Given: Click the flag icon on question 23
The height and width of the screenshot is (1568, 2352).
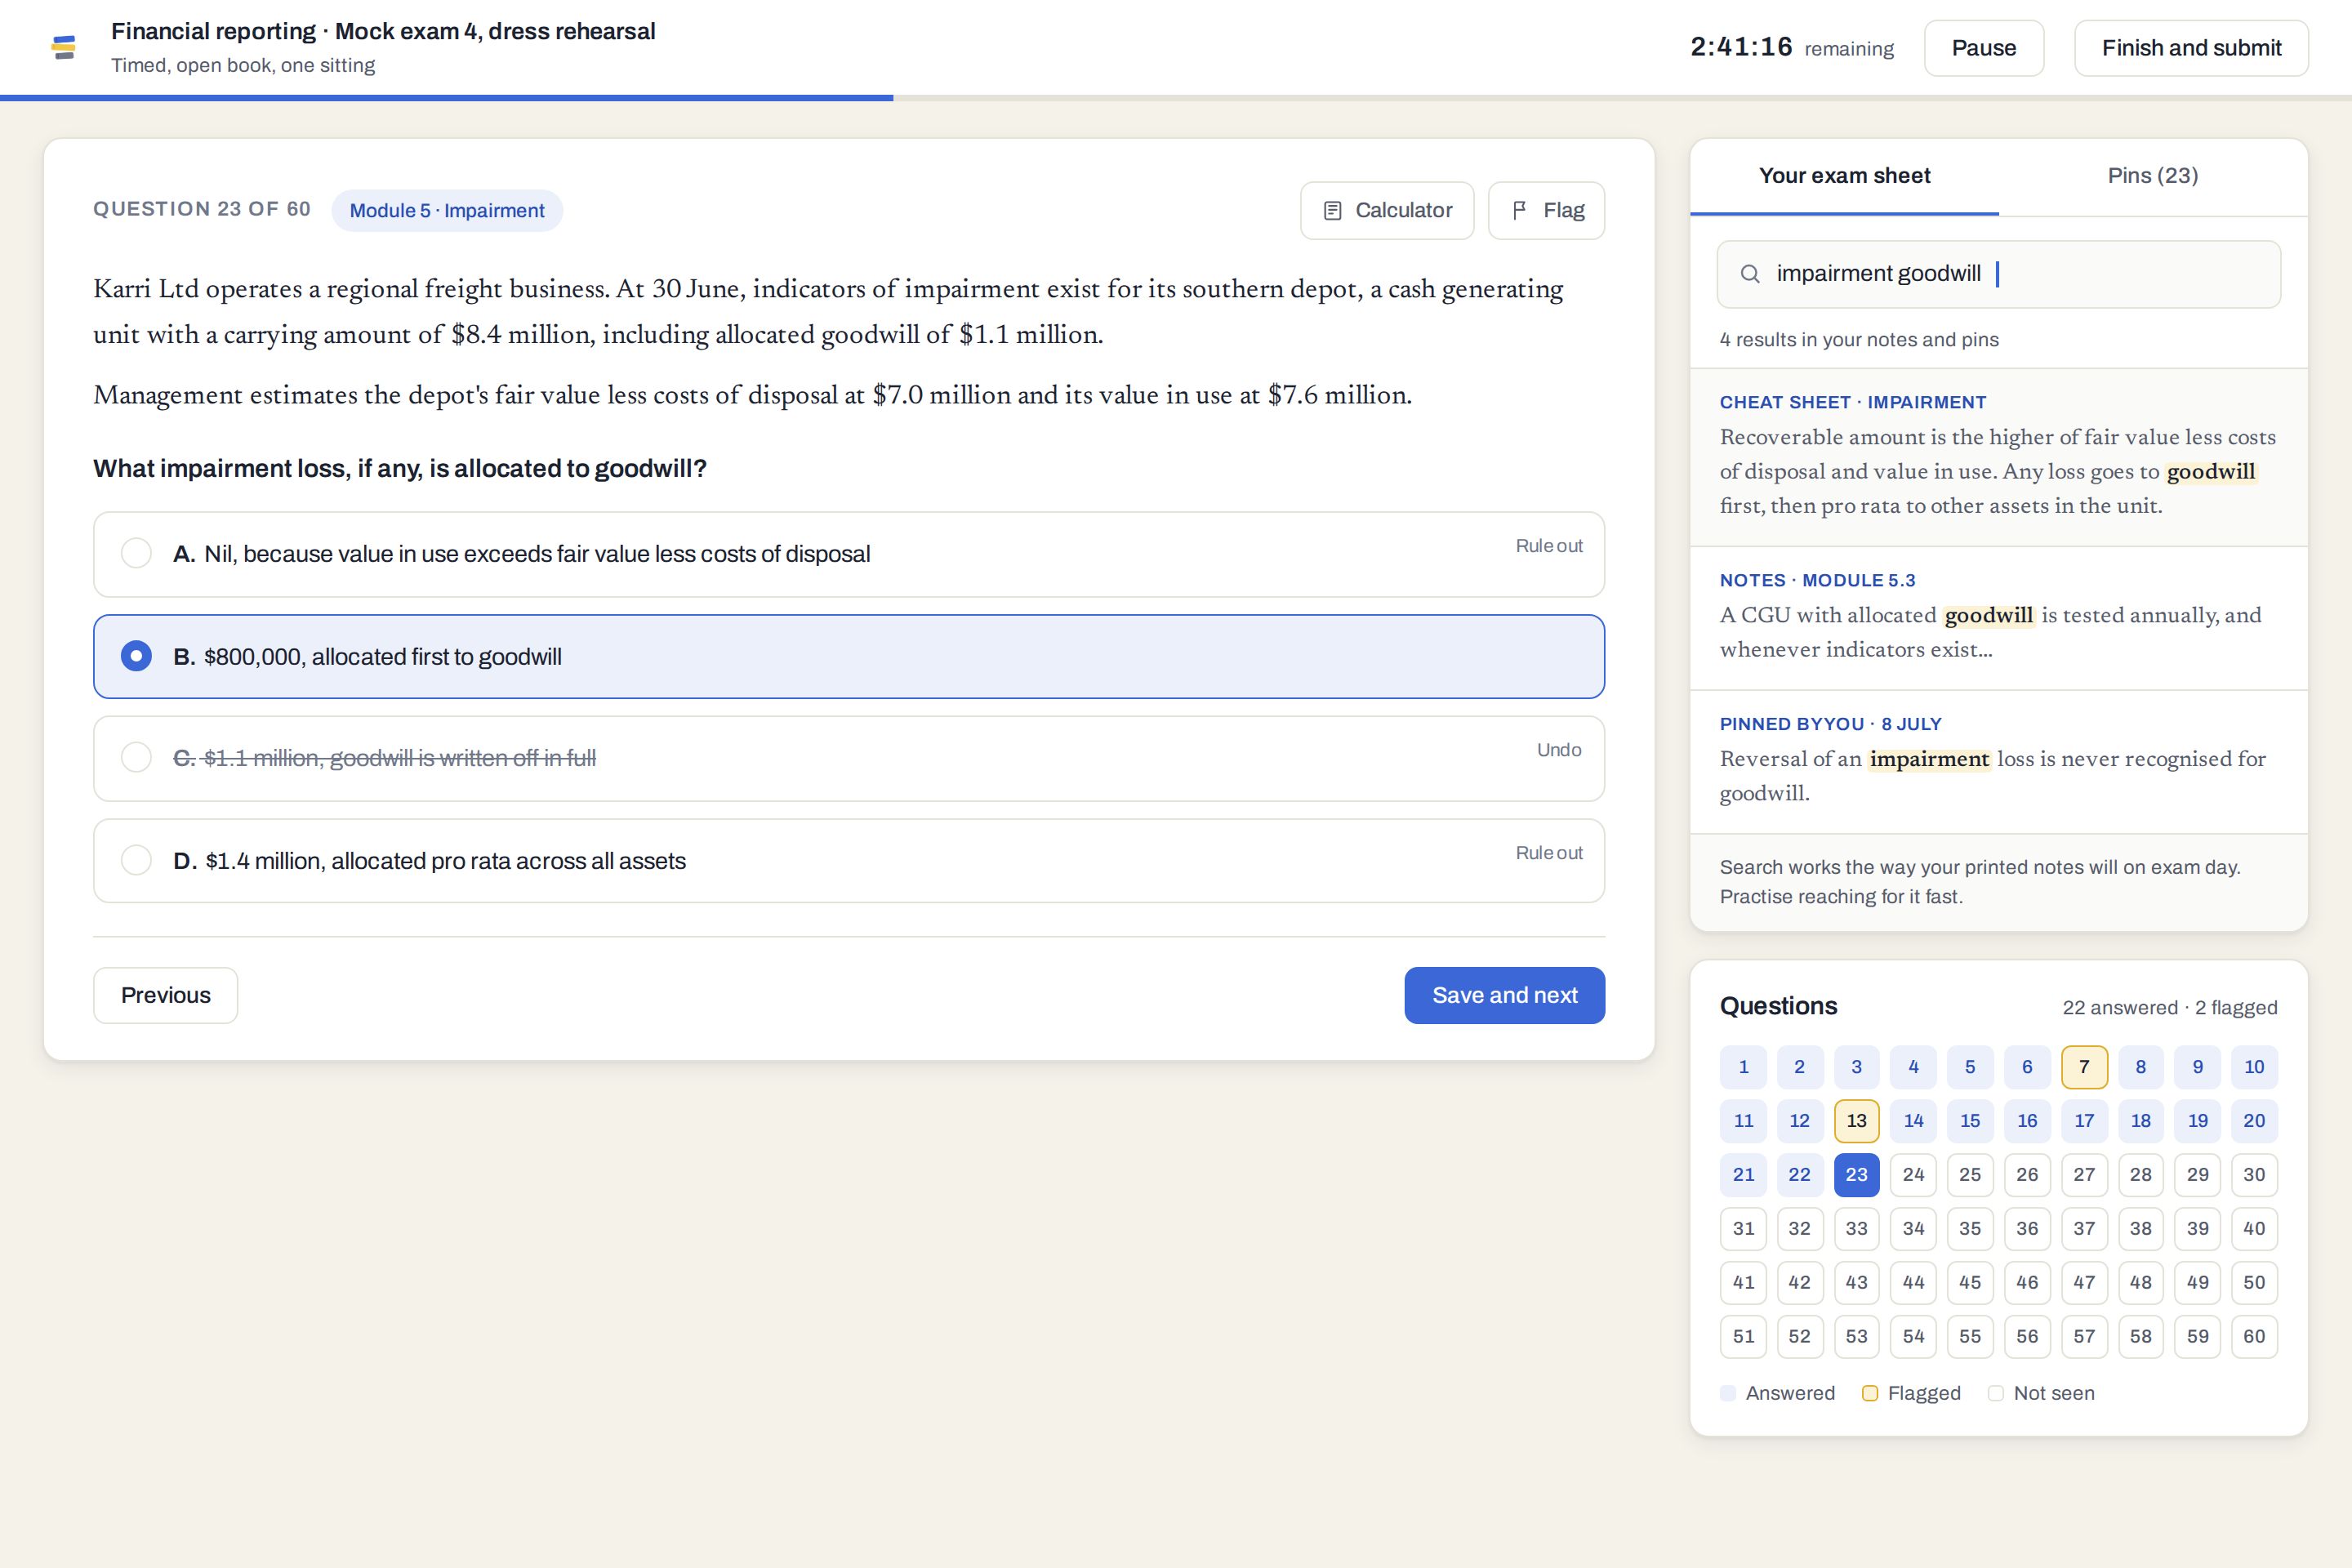Looking at the screenshot, I should [x=1519, y=211].
